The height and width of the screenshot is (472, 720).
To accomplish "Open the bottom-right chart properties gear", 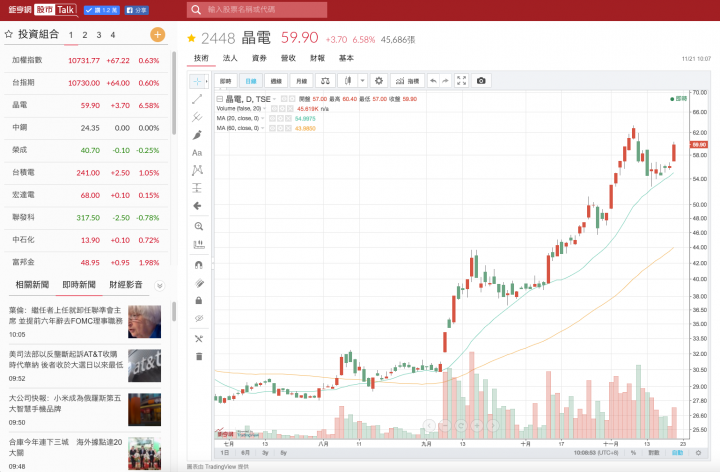I will click(698, 453).
